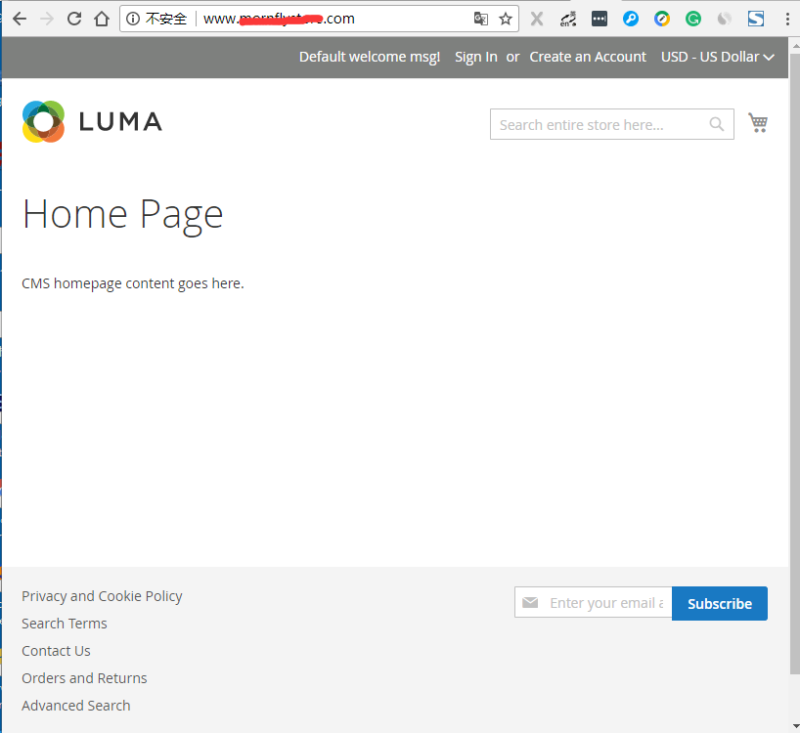Click the page scrollbar up arrow
The width and height of the screenshot is (800, 733).
click(795, 46)
